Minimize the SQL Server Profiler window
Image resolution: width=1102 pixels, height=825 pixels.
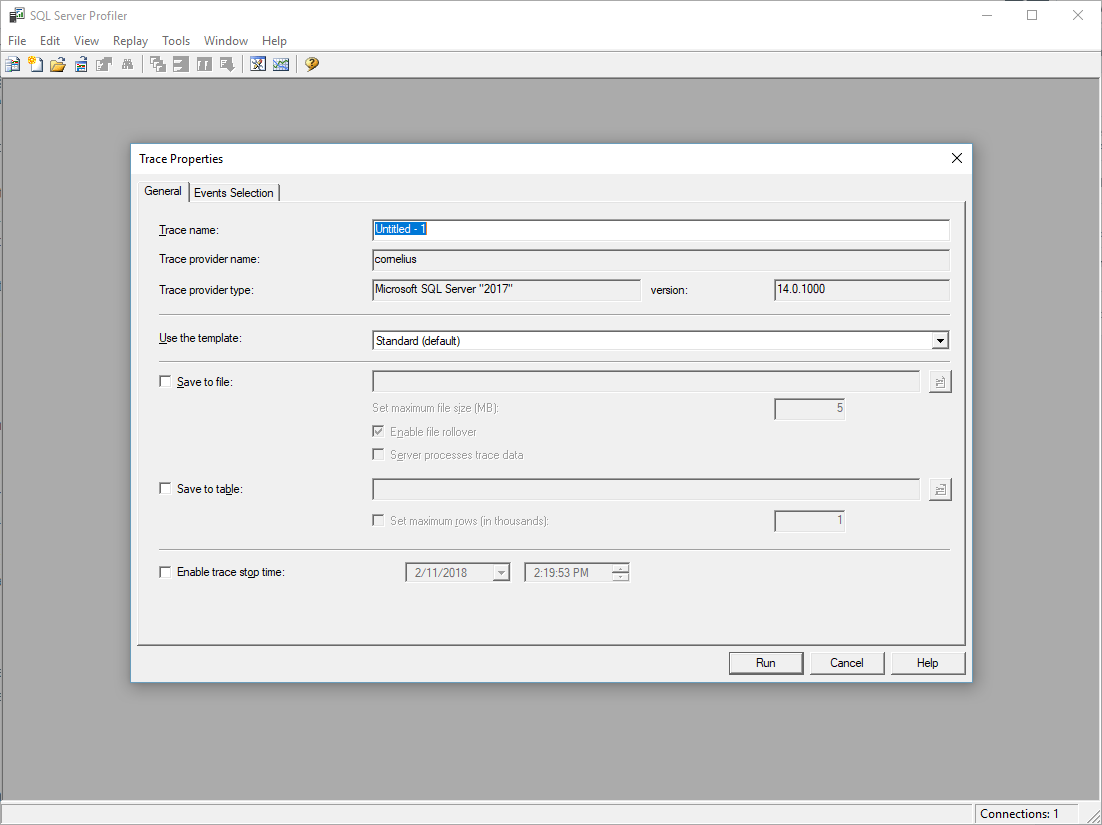987,15
